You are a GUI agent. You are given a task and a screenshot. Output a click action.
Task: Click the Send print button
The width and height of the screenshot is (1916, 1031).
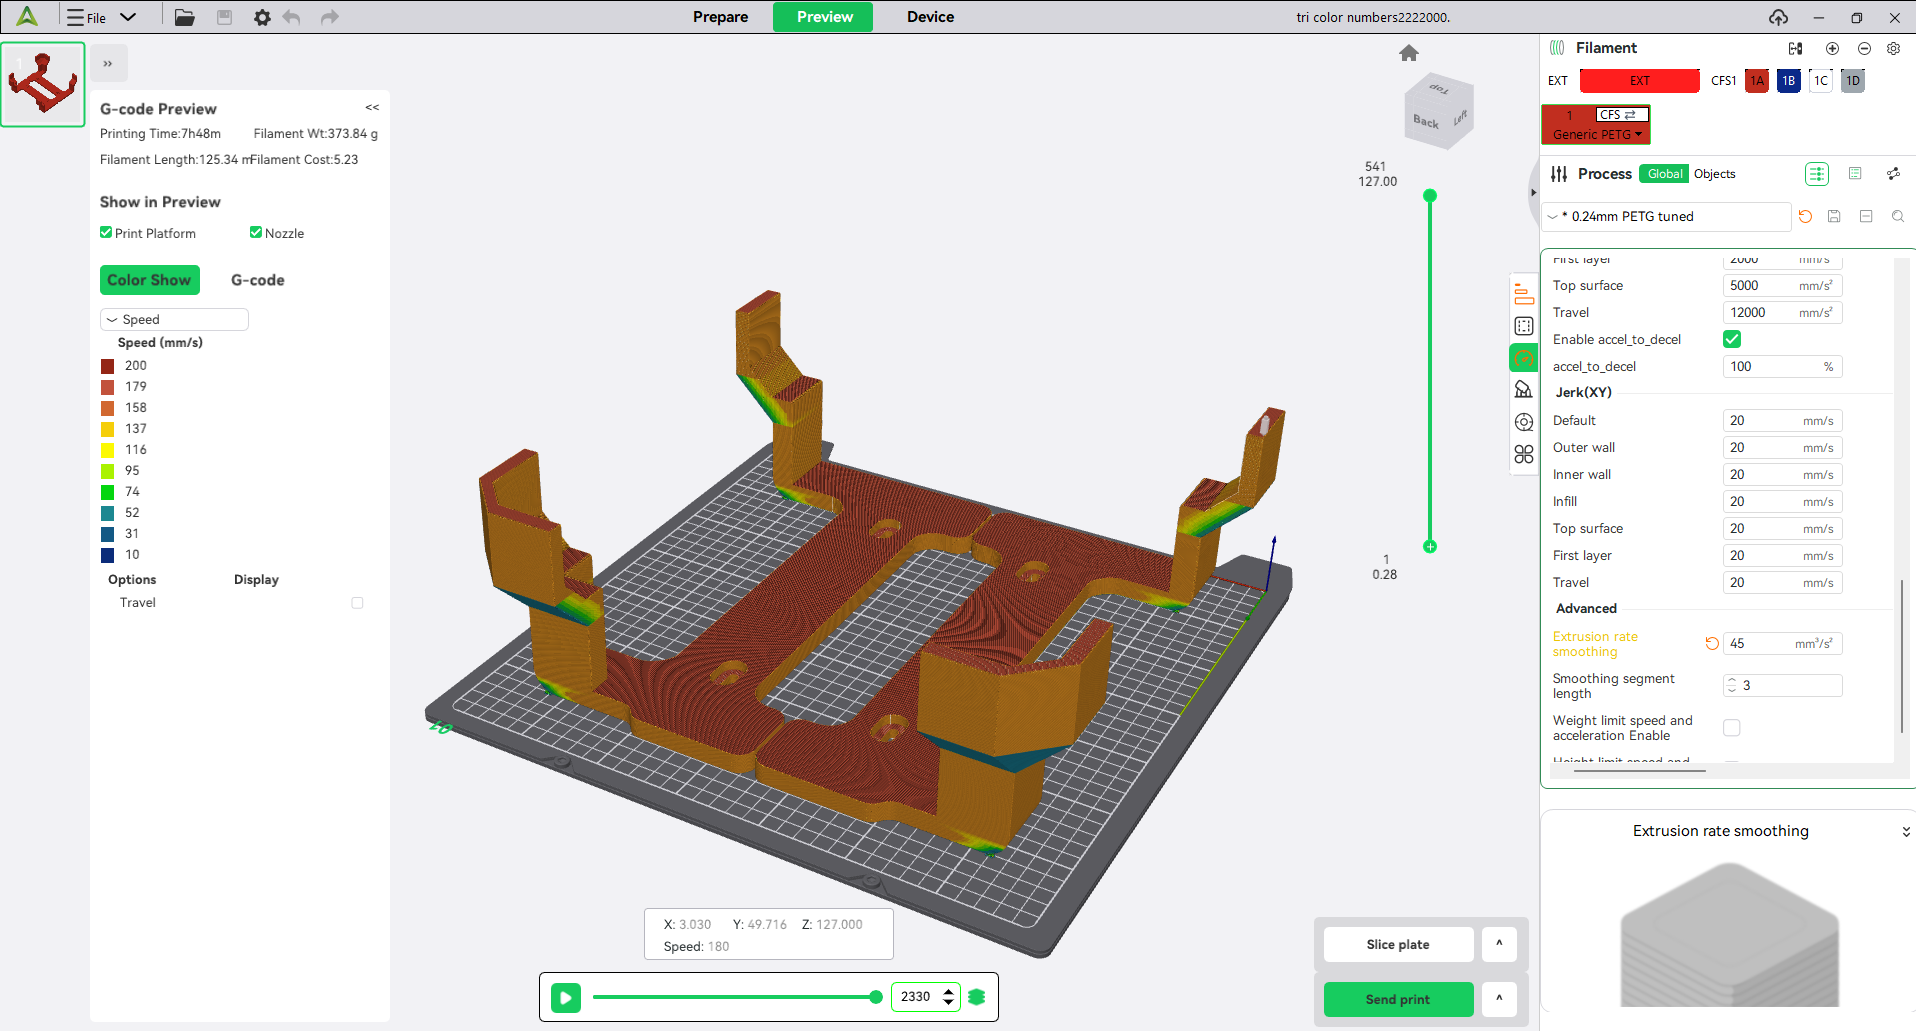pyautogui.click(x=1398, y=999)
